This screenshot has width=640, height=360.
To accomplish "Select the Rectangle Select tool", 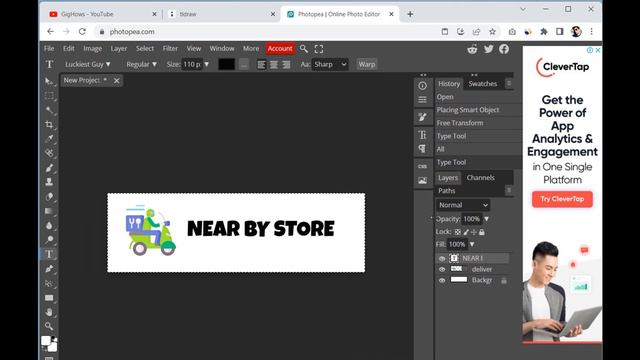I will point(49,96).
